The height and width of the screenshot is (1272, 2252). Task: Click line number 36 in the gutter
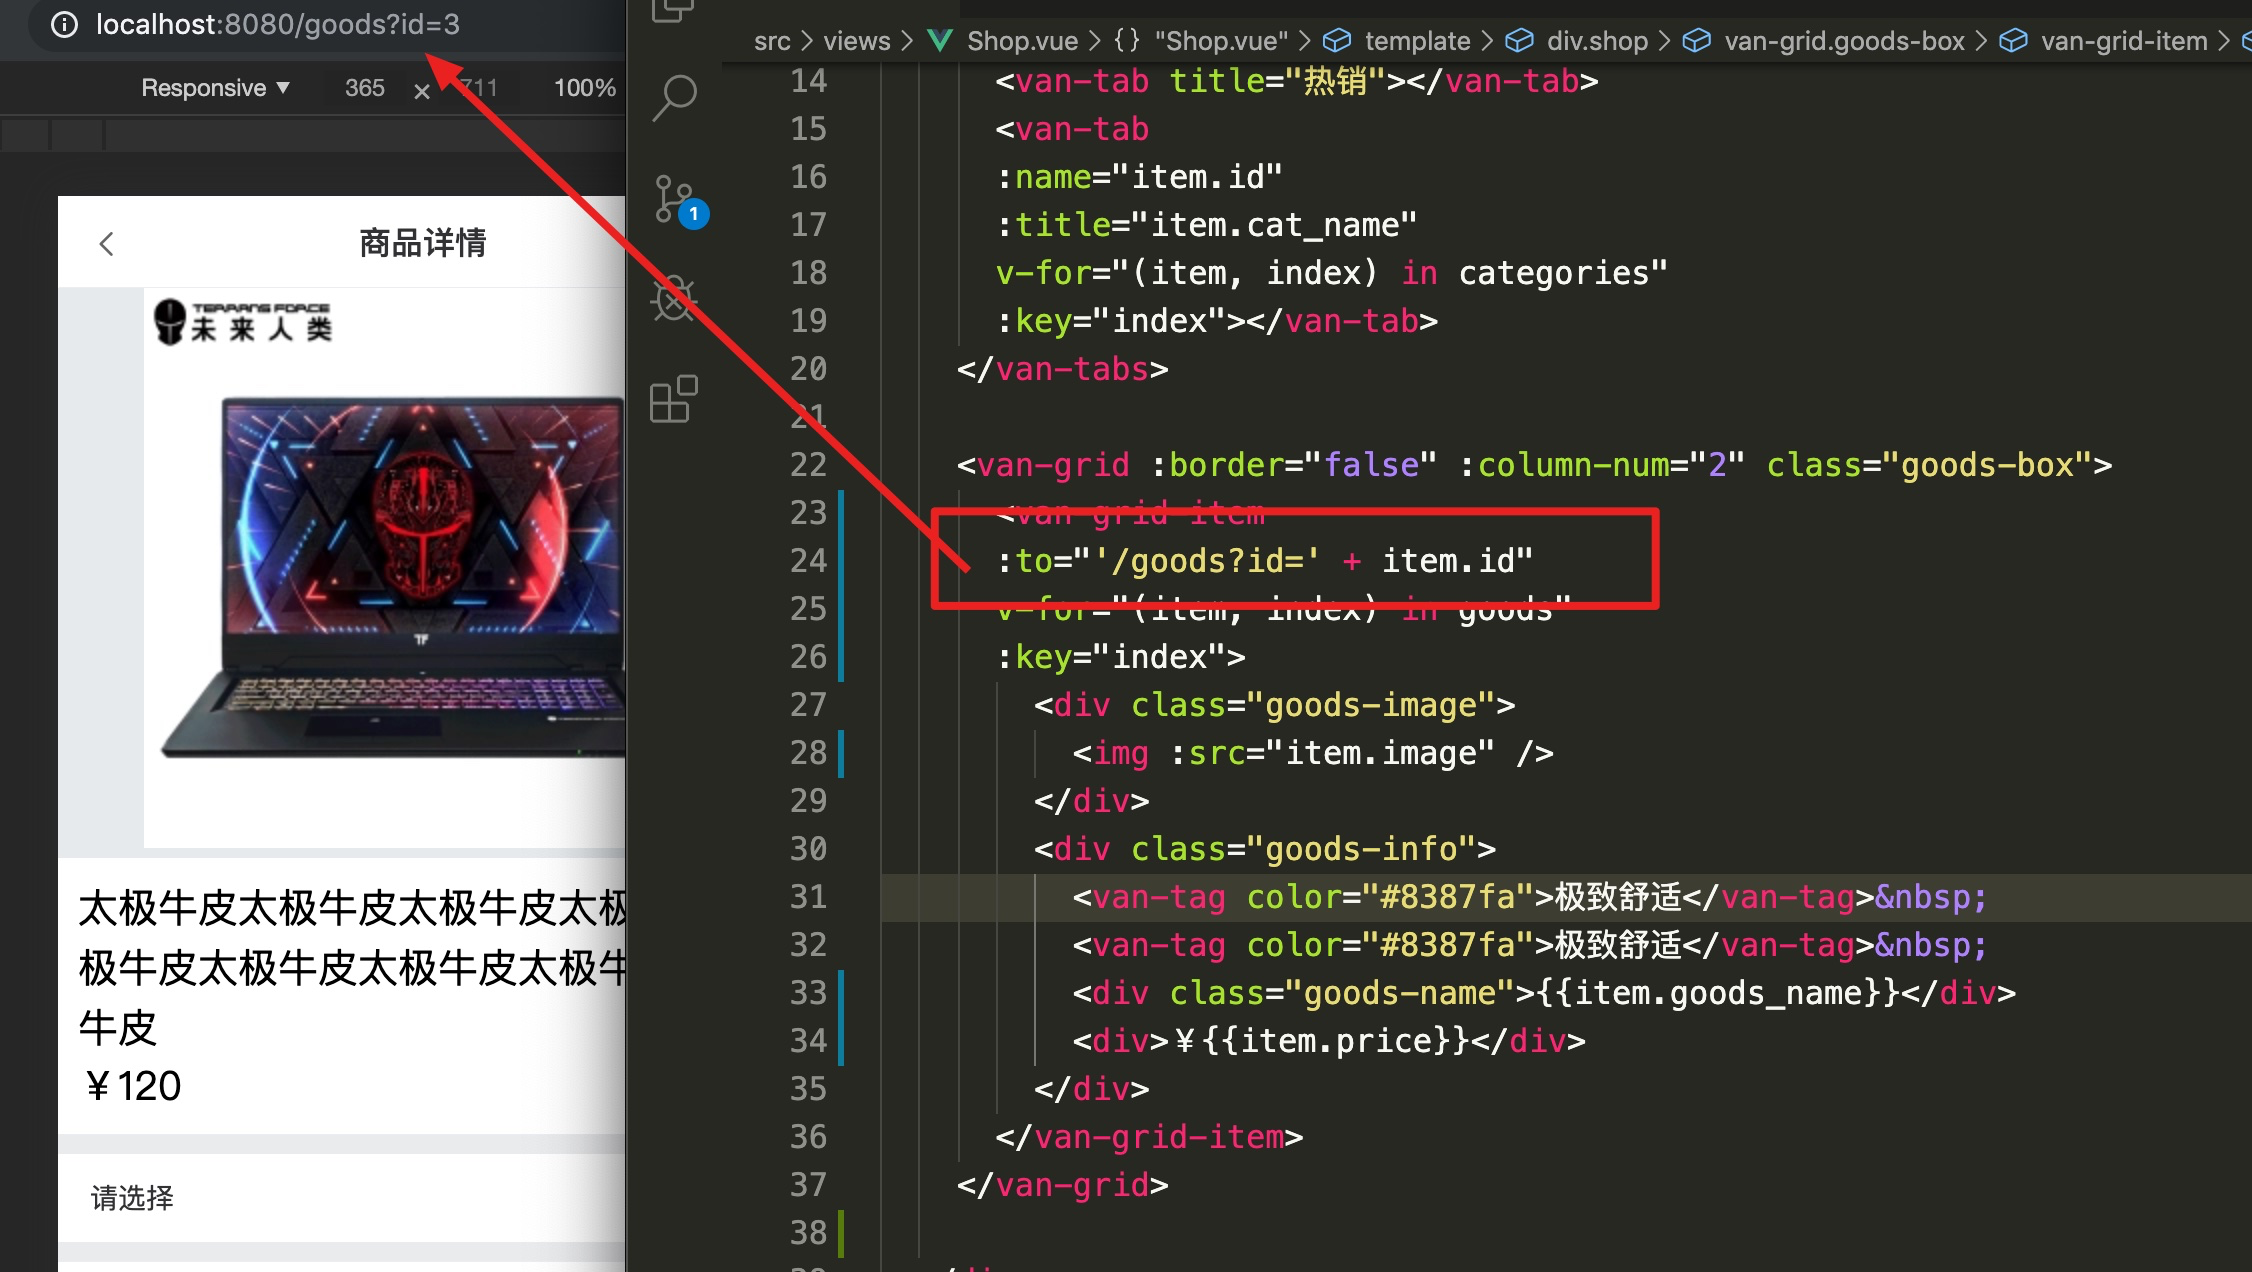pos(808,1137)
